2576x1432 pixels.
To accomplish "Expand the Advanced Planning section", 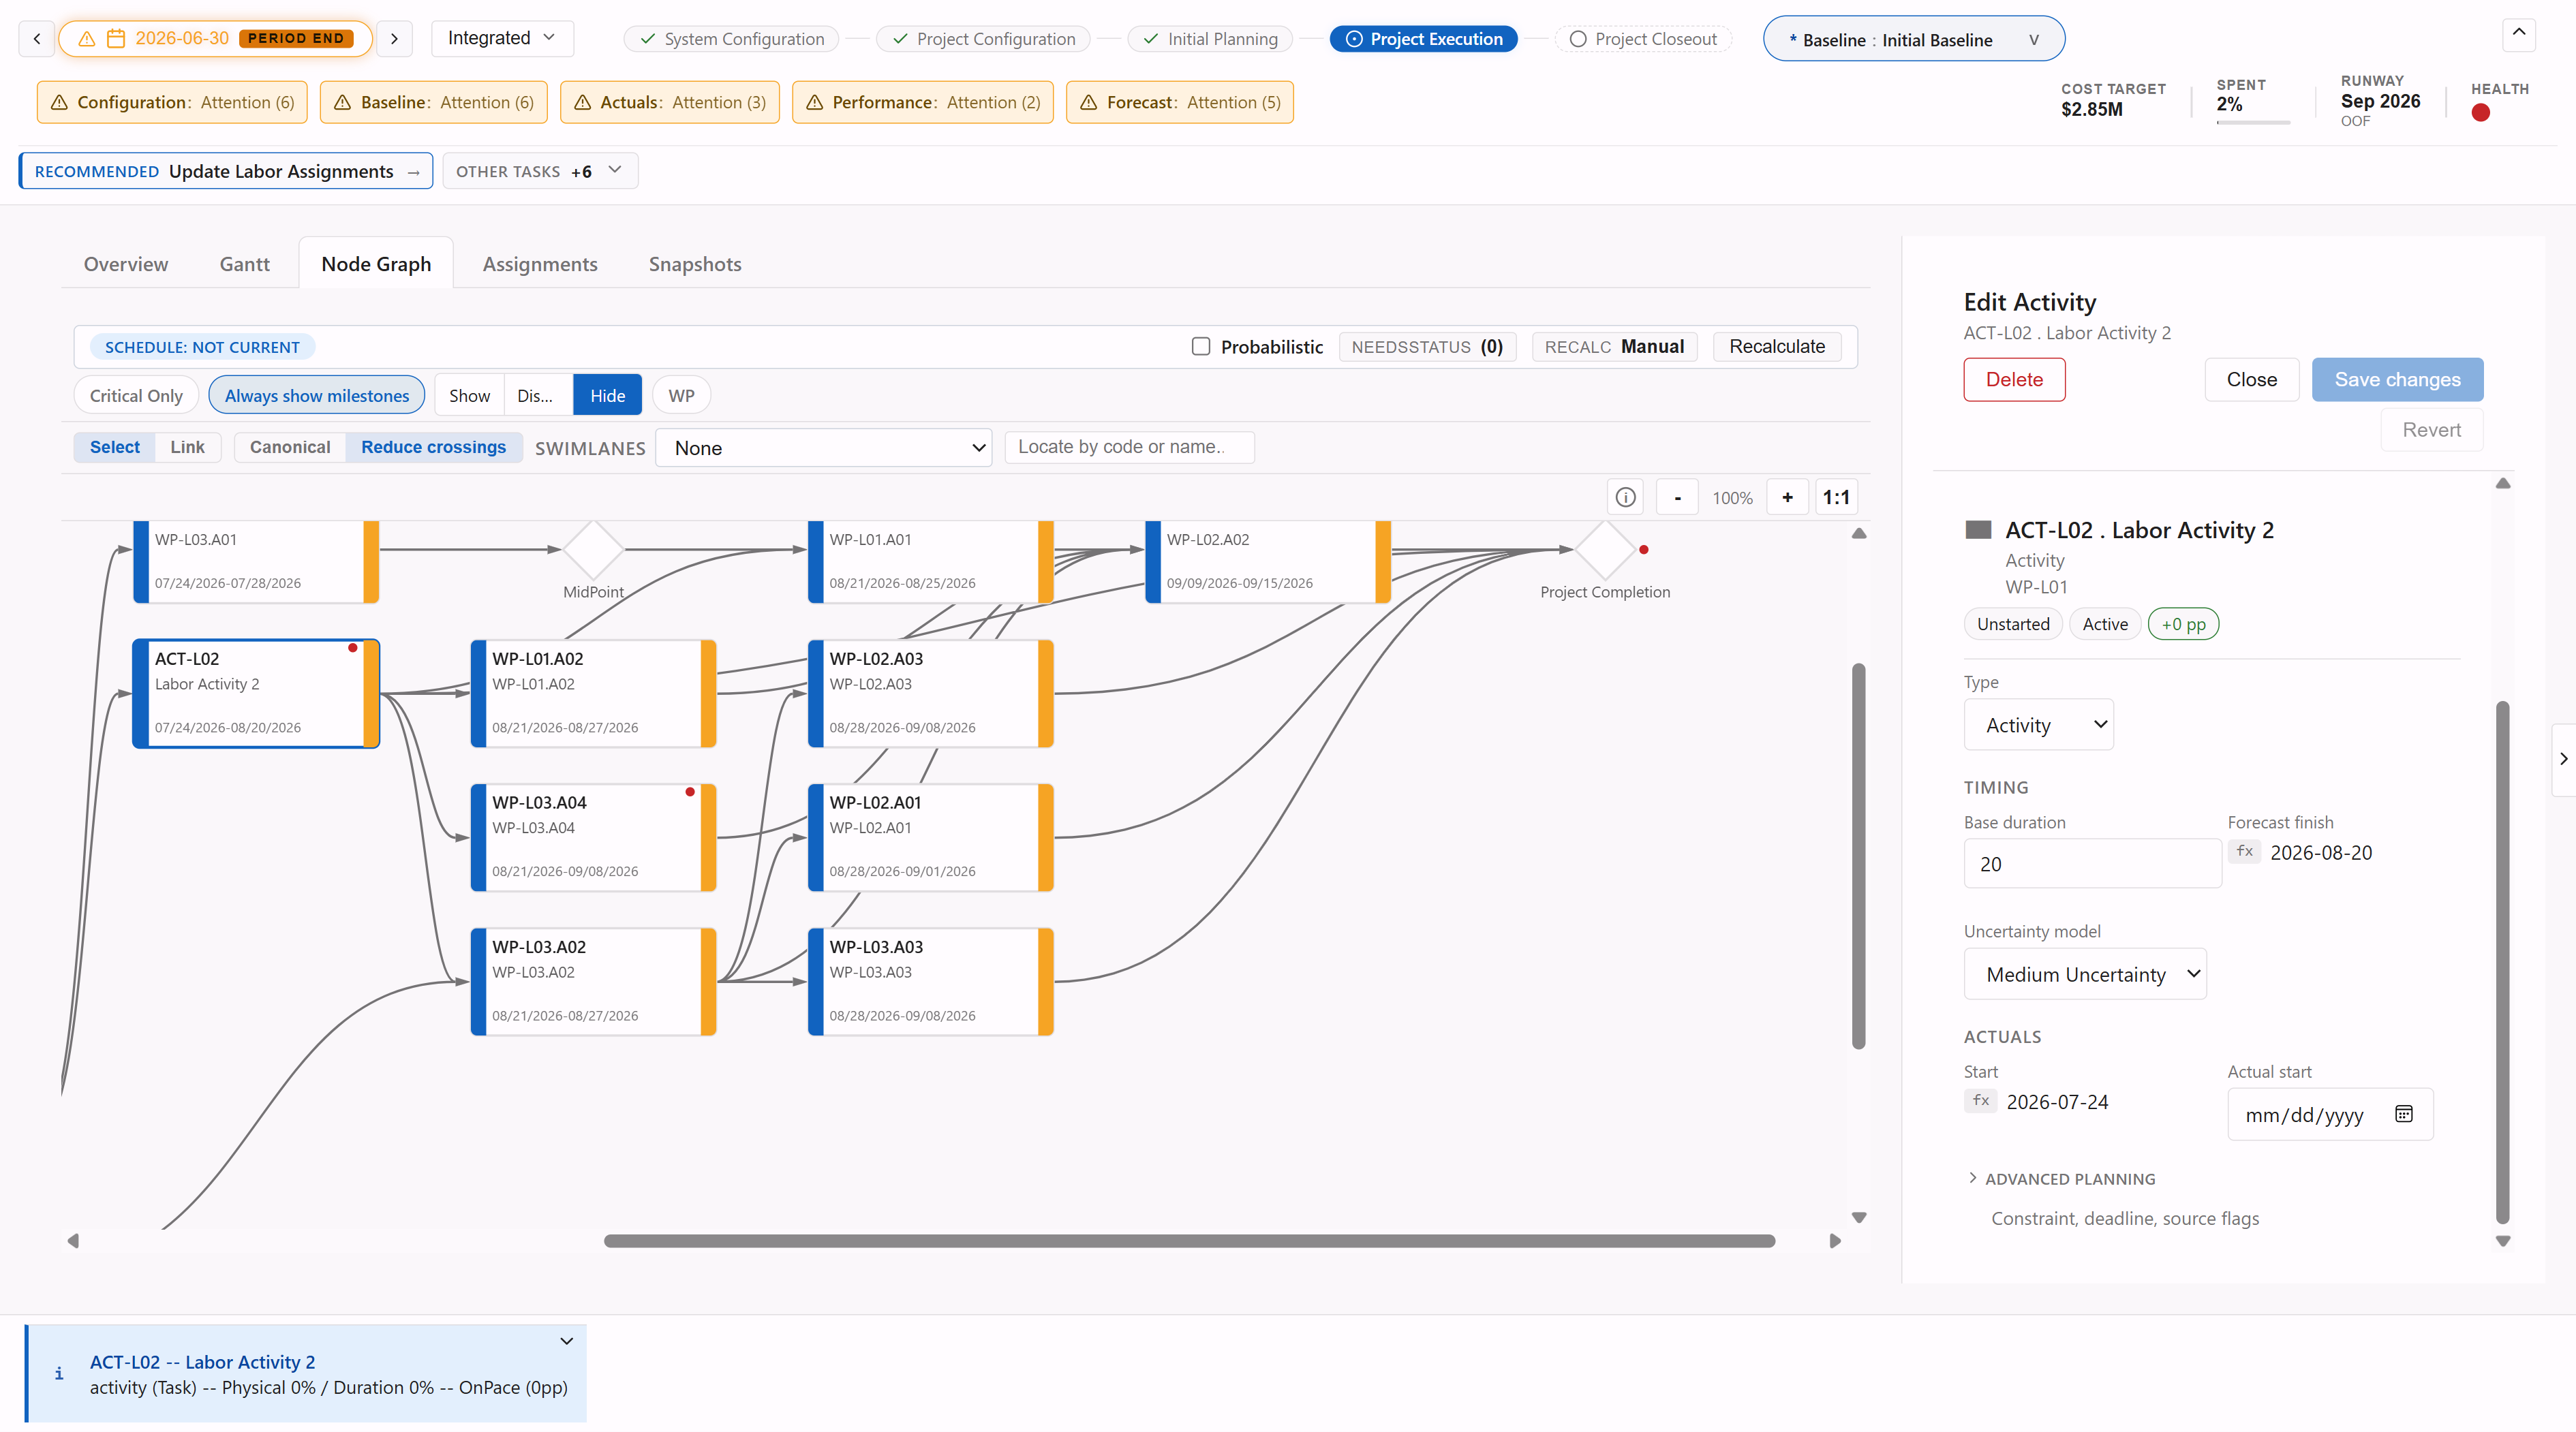I will [2060, 1179].
